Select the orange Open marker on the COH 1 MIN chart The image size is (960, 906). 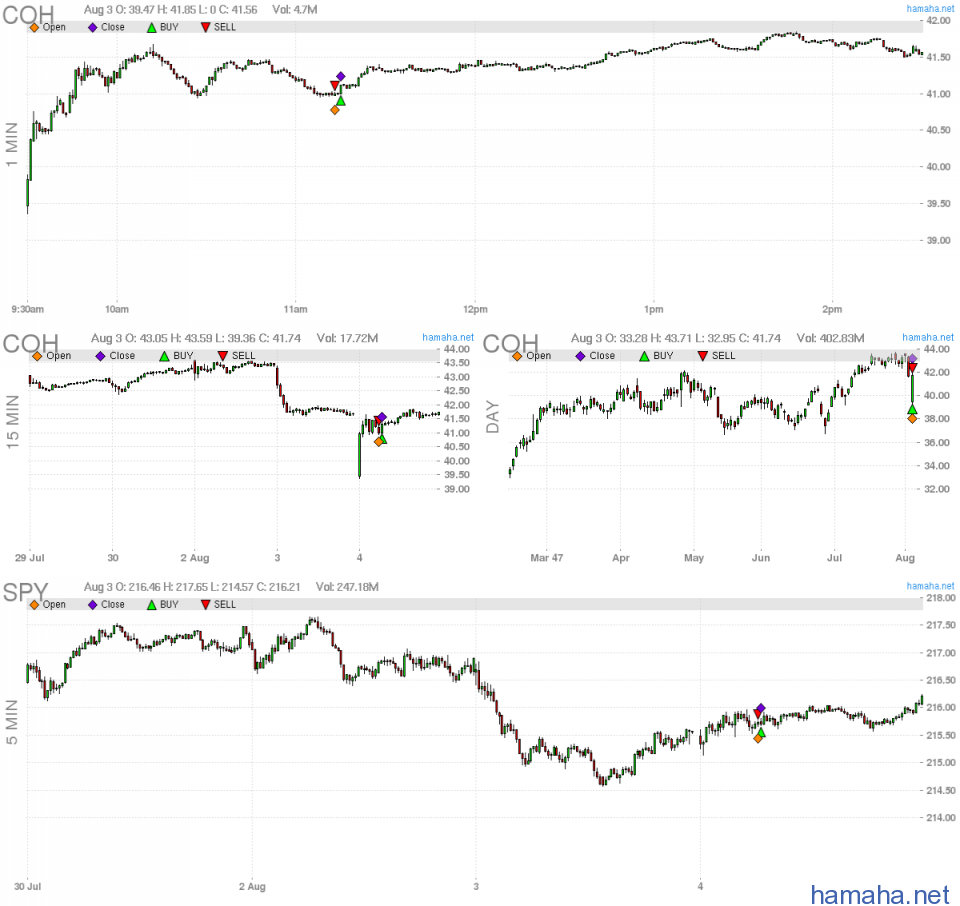tap(334, 110)
